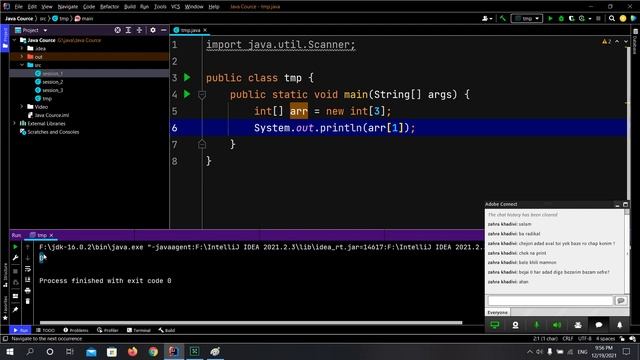Image resolution: width=640 pixels, height=360 pixels.
Task: Collapse the src folder in project tree
Action: click(22, 65)
